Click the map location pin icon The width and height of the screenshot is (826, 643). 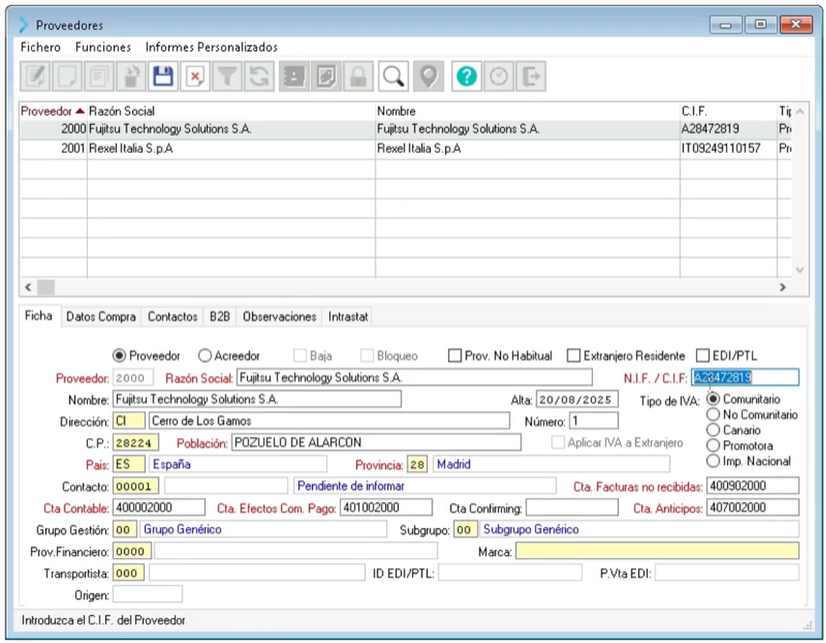point(428,77)
